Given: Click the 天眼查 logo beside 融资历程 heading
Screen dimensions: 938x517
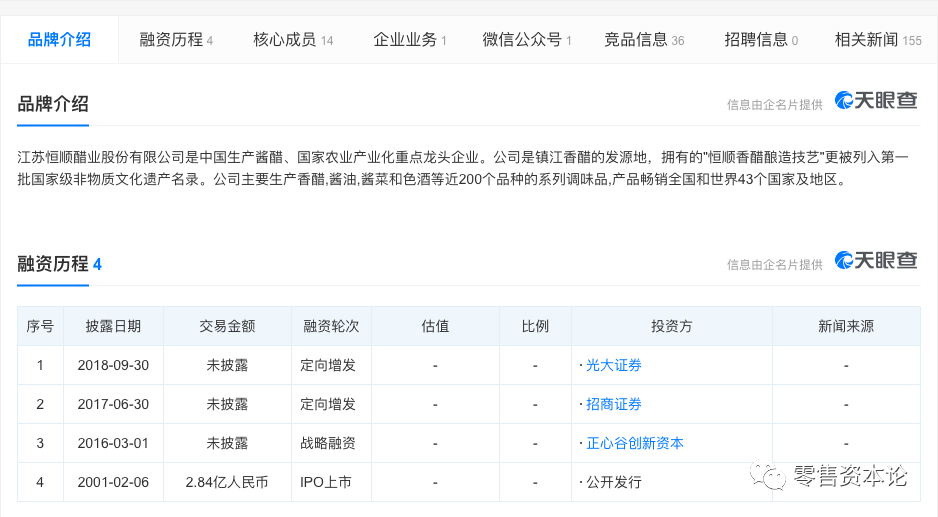Looking at the screenshot, I should point(876,260).
